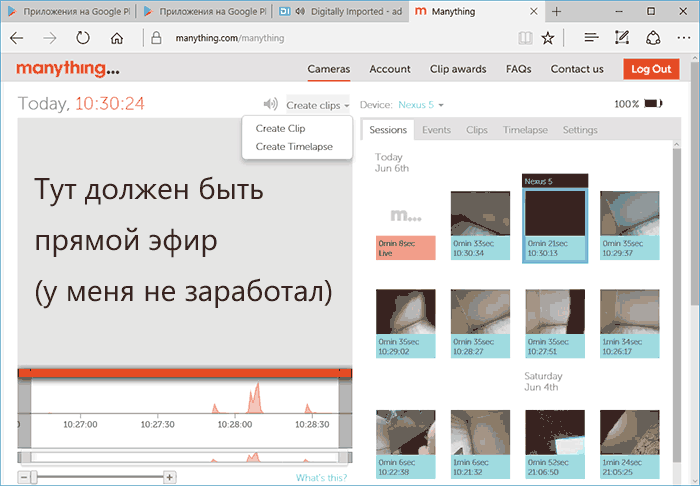The height and width of the screenshot is (486, 700).
Task: Click the sessions panel scrollbar
Action: click(676, 303)
